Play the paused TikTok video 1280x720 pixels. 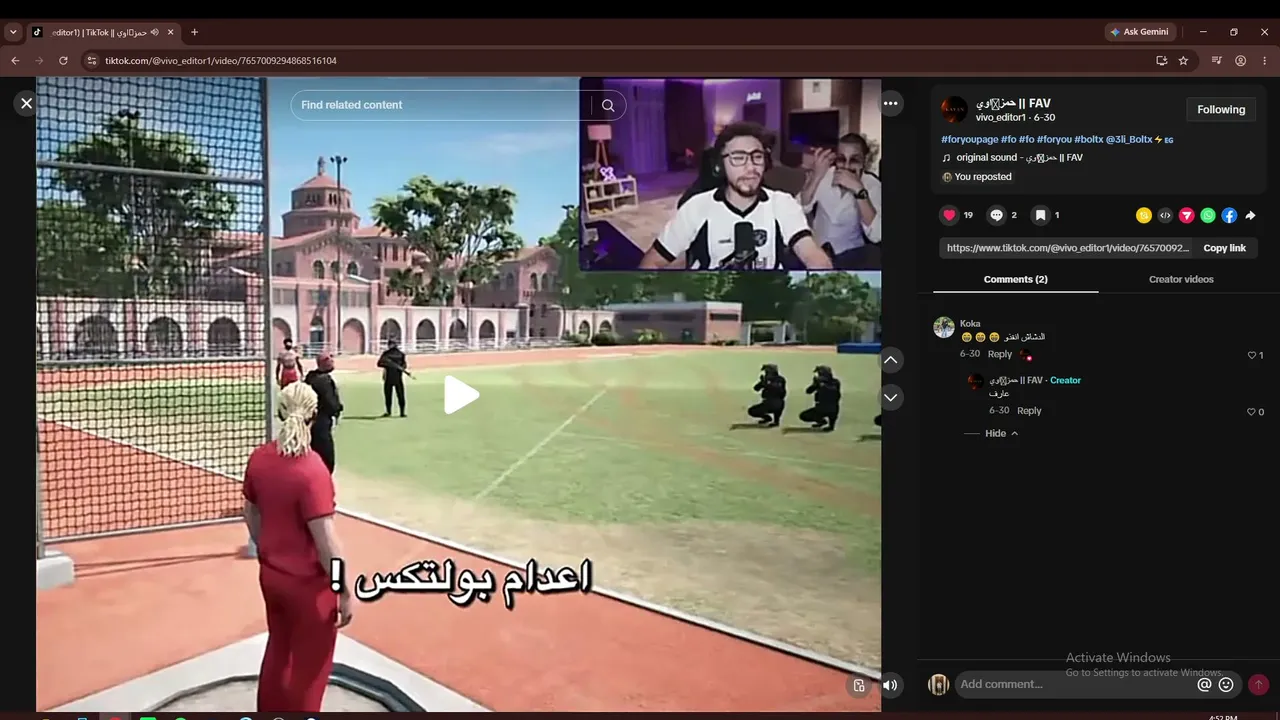point(461,395)
